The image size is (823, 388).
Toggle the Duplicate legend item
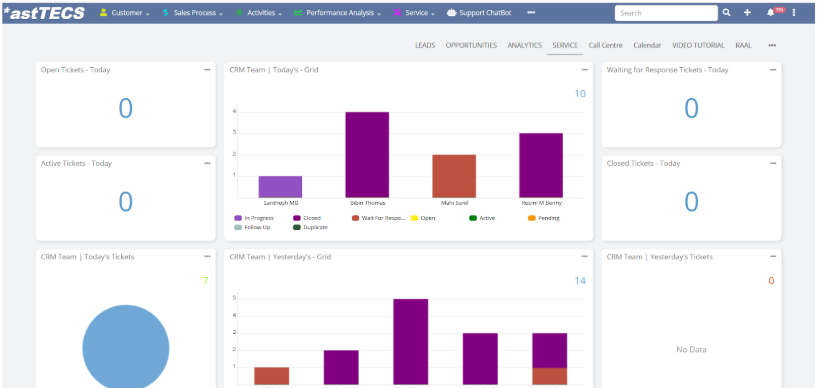[310, 227]
